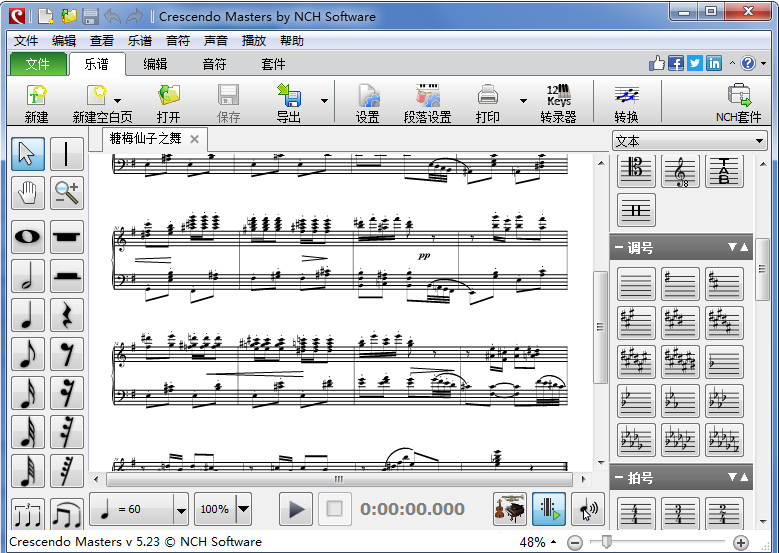Choose the TAB clef

pyautogui.click(x=724, y=170)
